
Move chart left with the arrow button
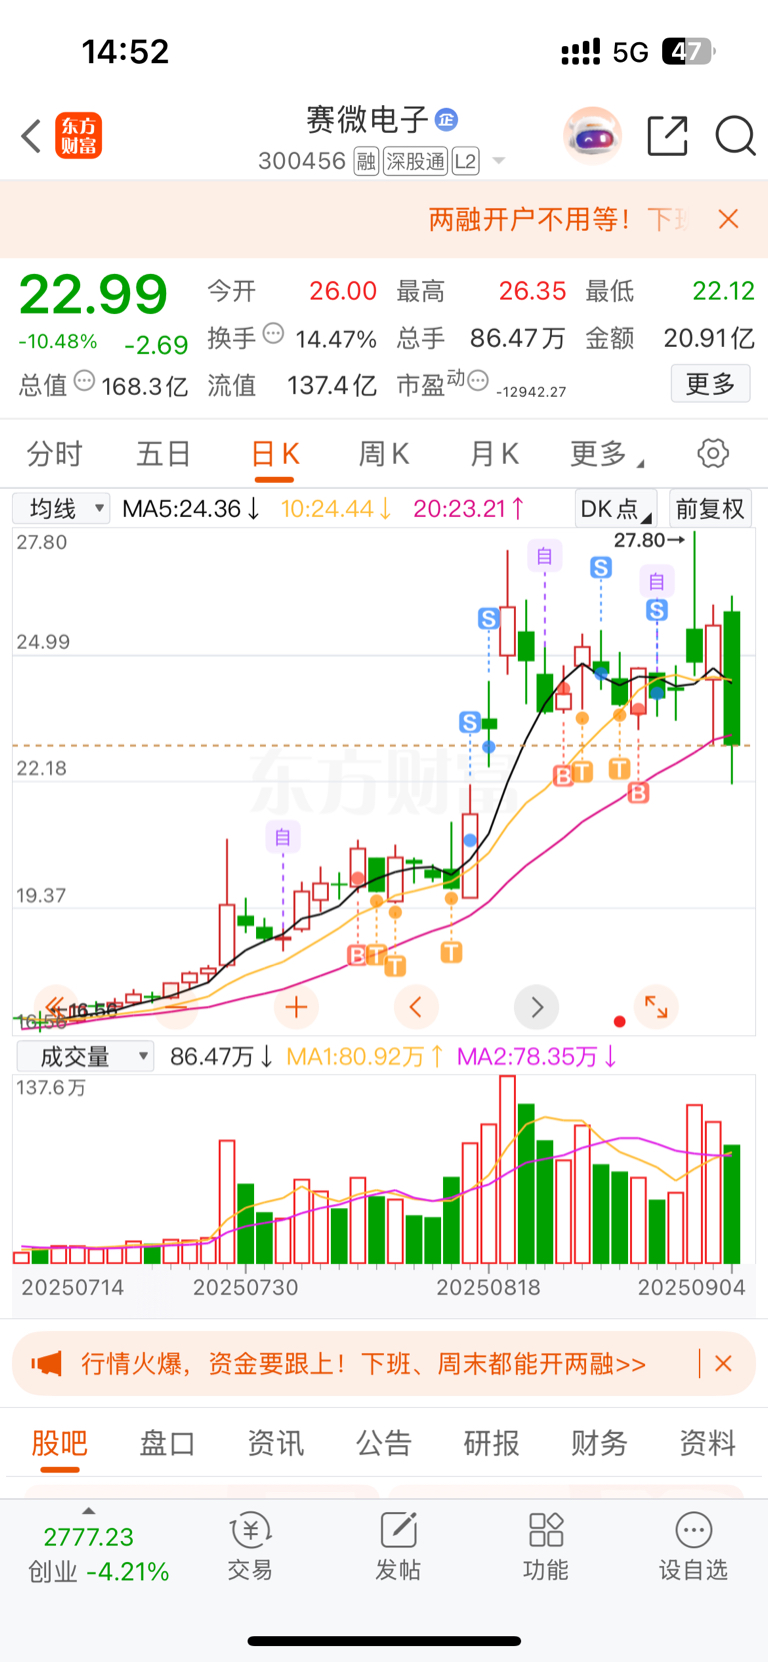click(416, 1007)
